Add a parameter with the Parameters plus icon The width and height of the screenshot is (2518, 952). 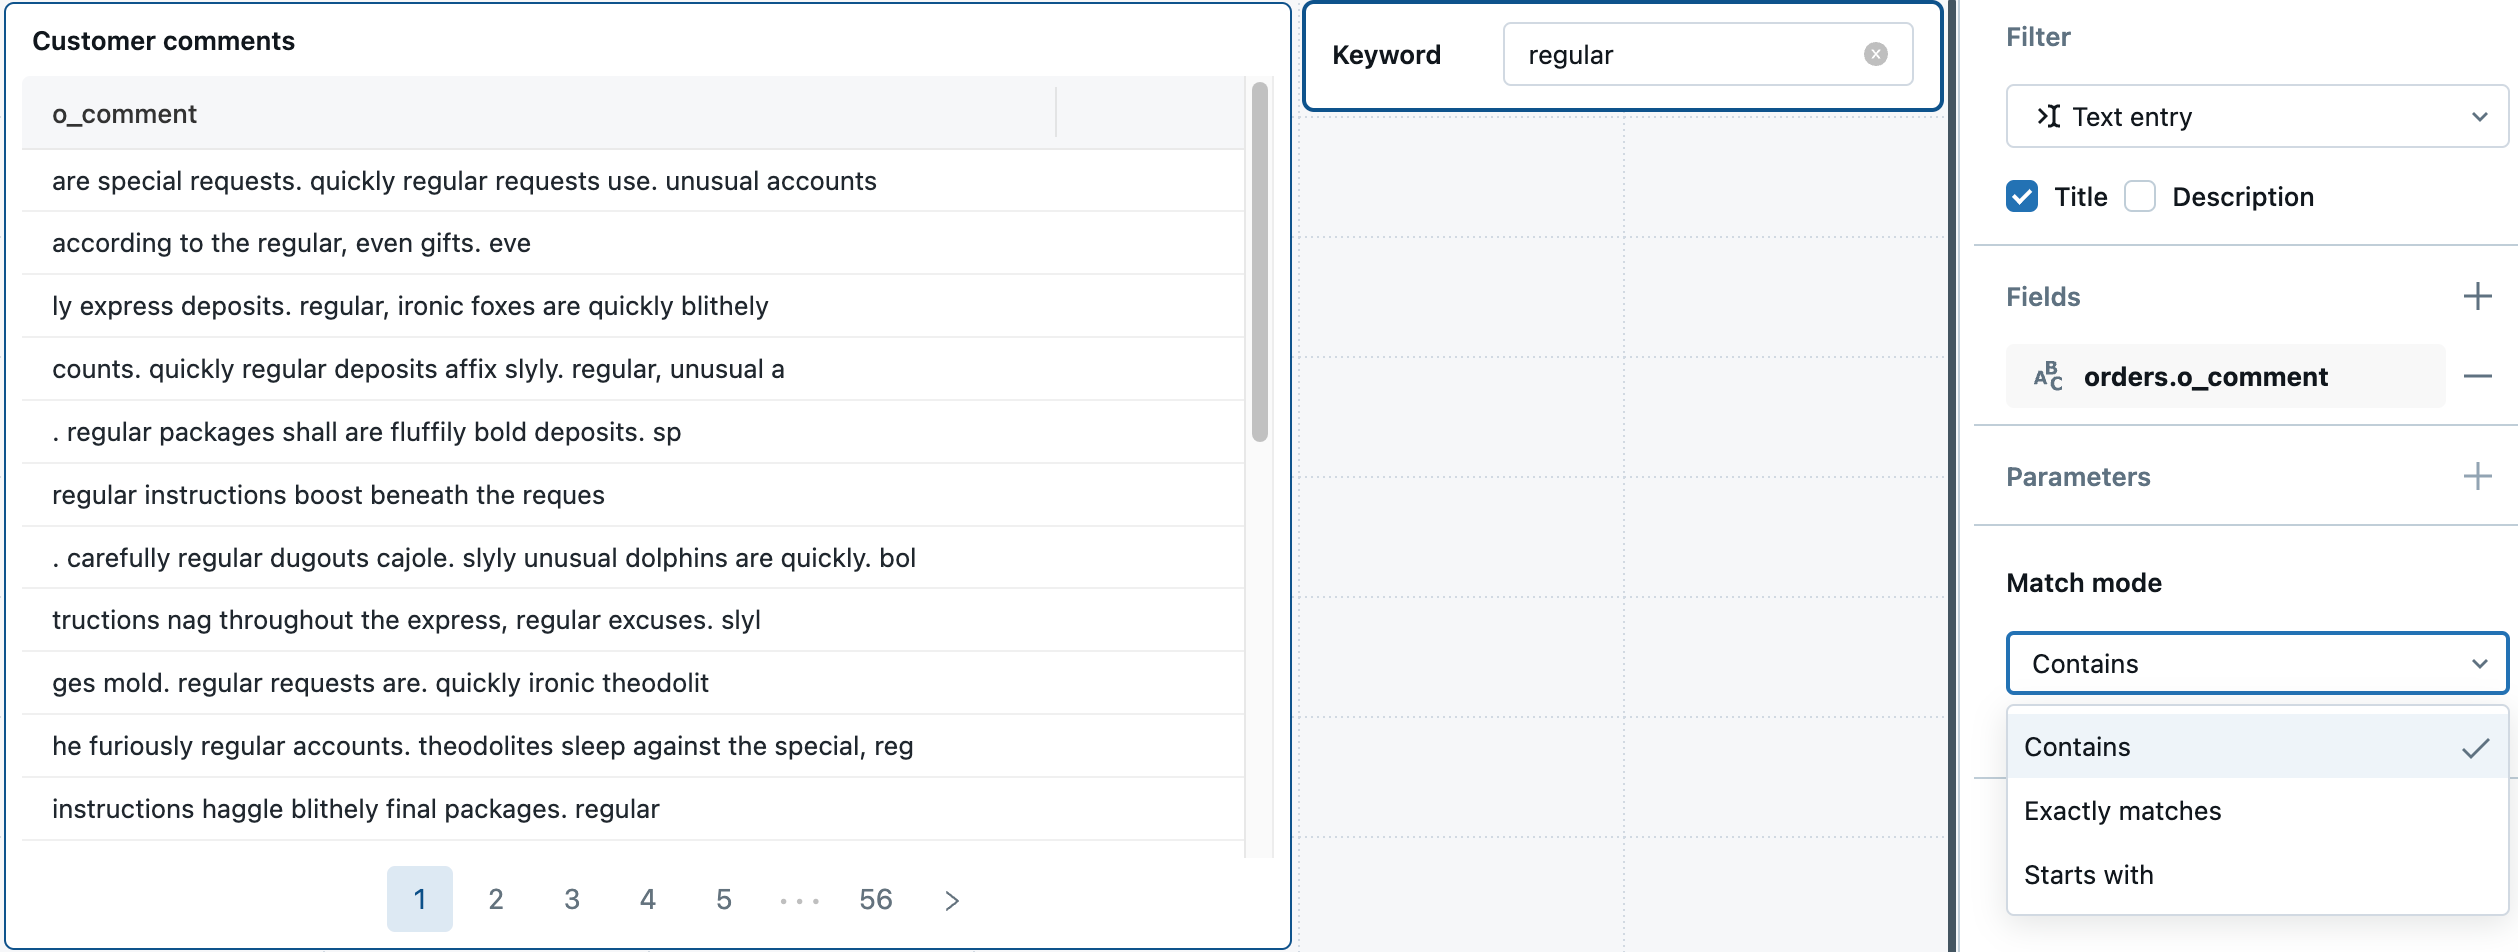tap(2476, 477)
